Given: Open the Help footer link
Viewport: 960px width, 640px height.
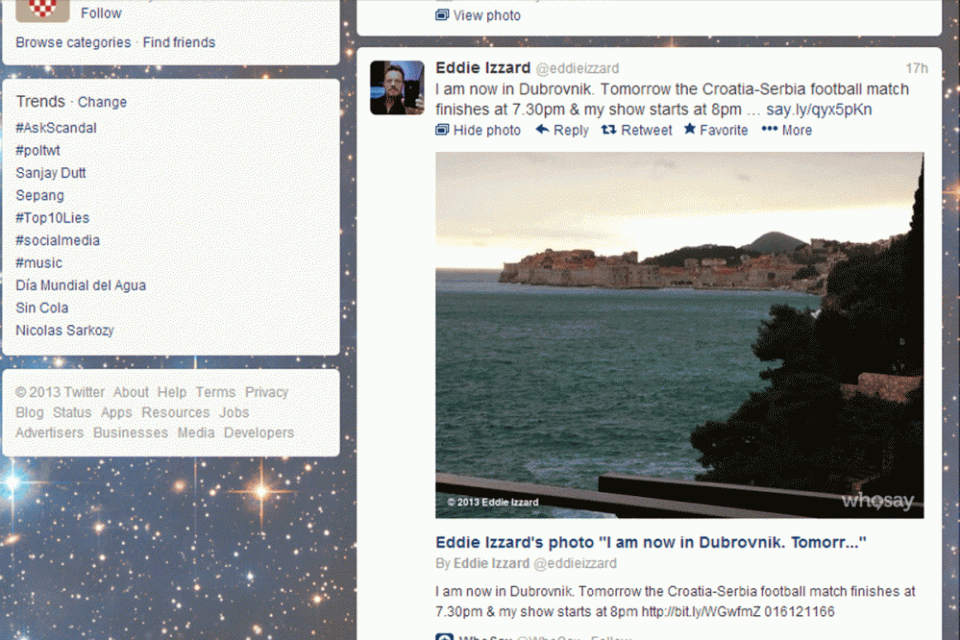Looking at the screenshot, I should [172, 392].
